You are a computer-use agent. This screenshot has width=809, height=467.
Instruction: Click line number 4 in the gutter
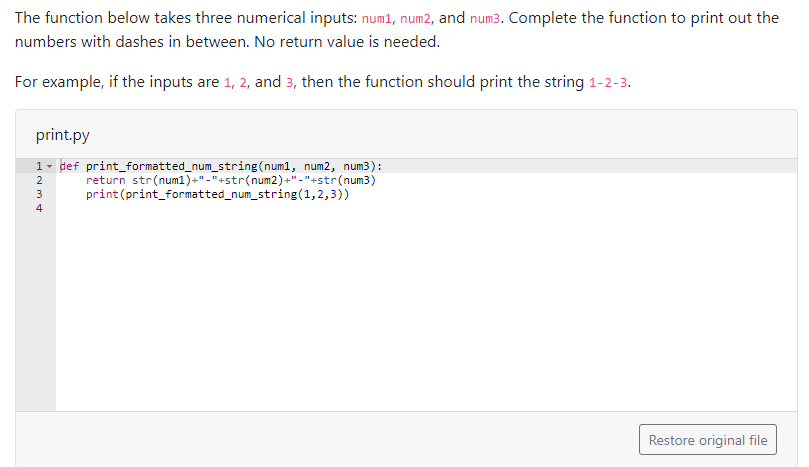click(x=39, y=208)
